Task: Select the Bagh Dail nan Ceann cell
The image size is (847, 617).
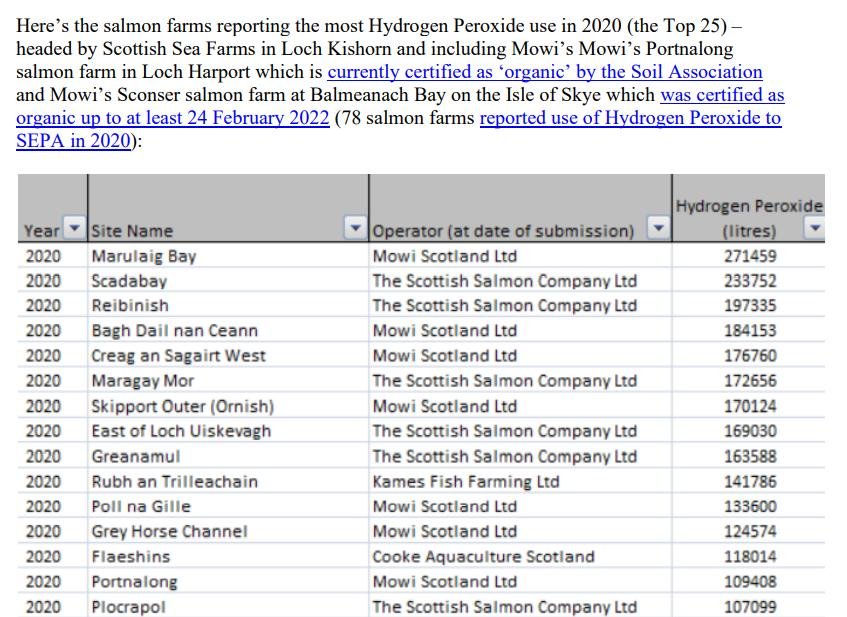Action: [174, 331]
